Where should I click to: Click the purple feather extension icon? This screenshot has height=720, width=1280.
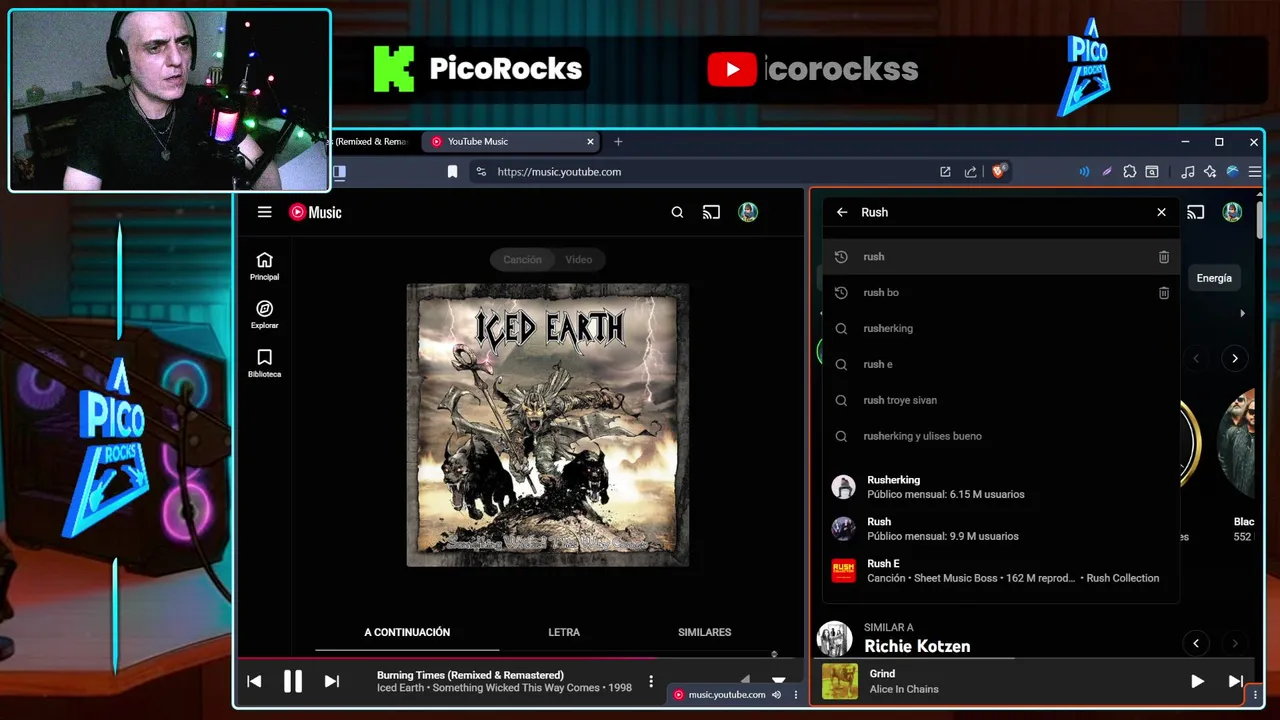pyautogui.click(x=1106, y=172)
